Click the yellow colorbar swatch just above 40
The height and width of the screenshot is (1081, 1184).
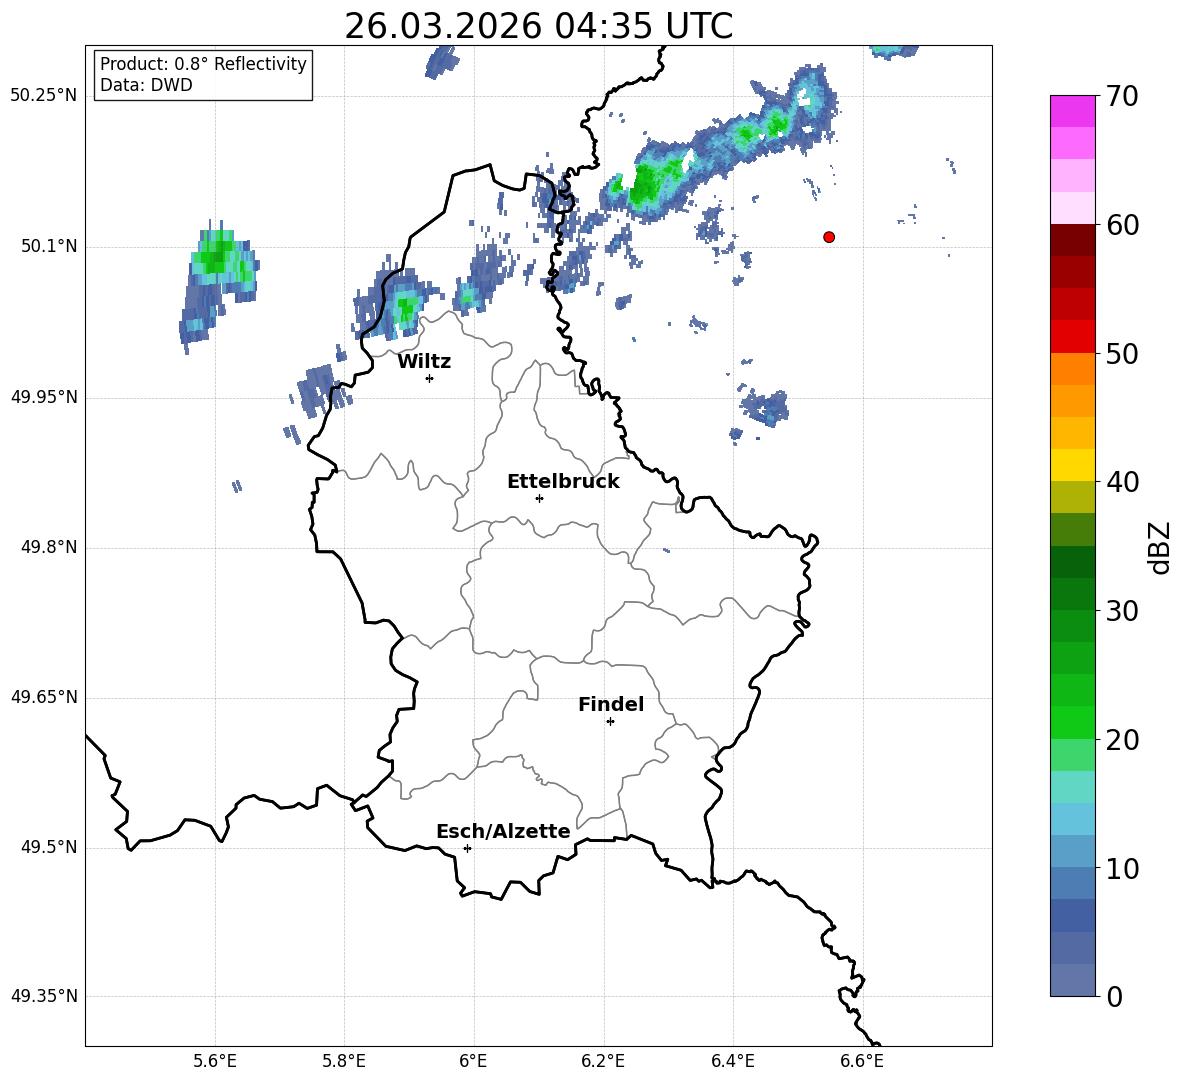click(x=1073, y=465)
